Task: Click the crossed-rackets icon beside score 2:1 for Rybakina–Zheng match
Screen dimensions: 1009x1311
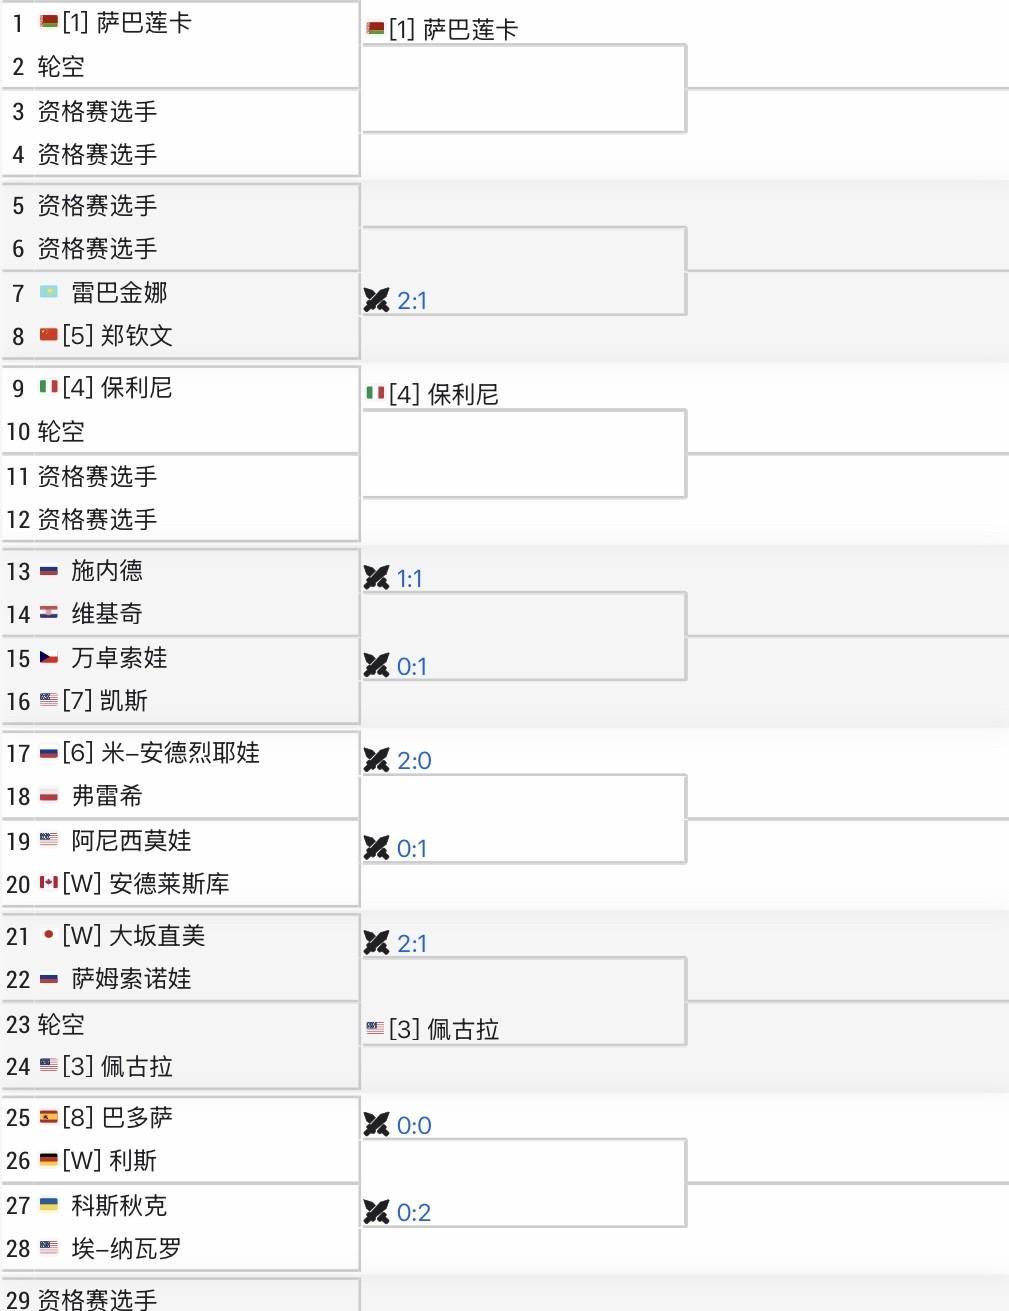Action: pyautogui.click(x=376, y=300)
